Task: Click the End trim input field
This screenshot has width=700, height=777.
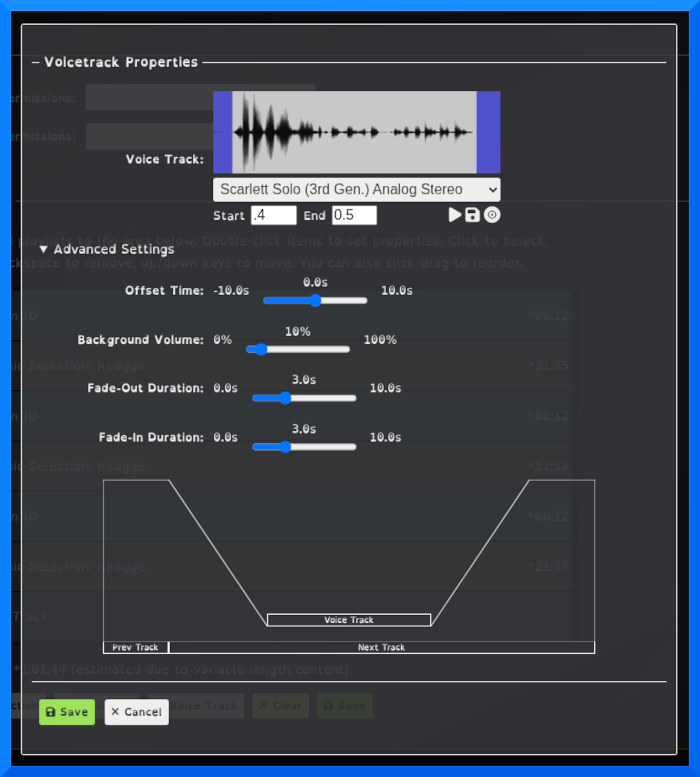Action: 354,215
